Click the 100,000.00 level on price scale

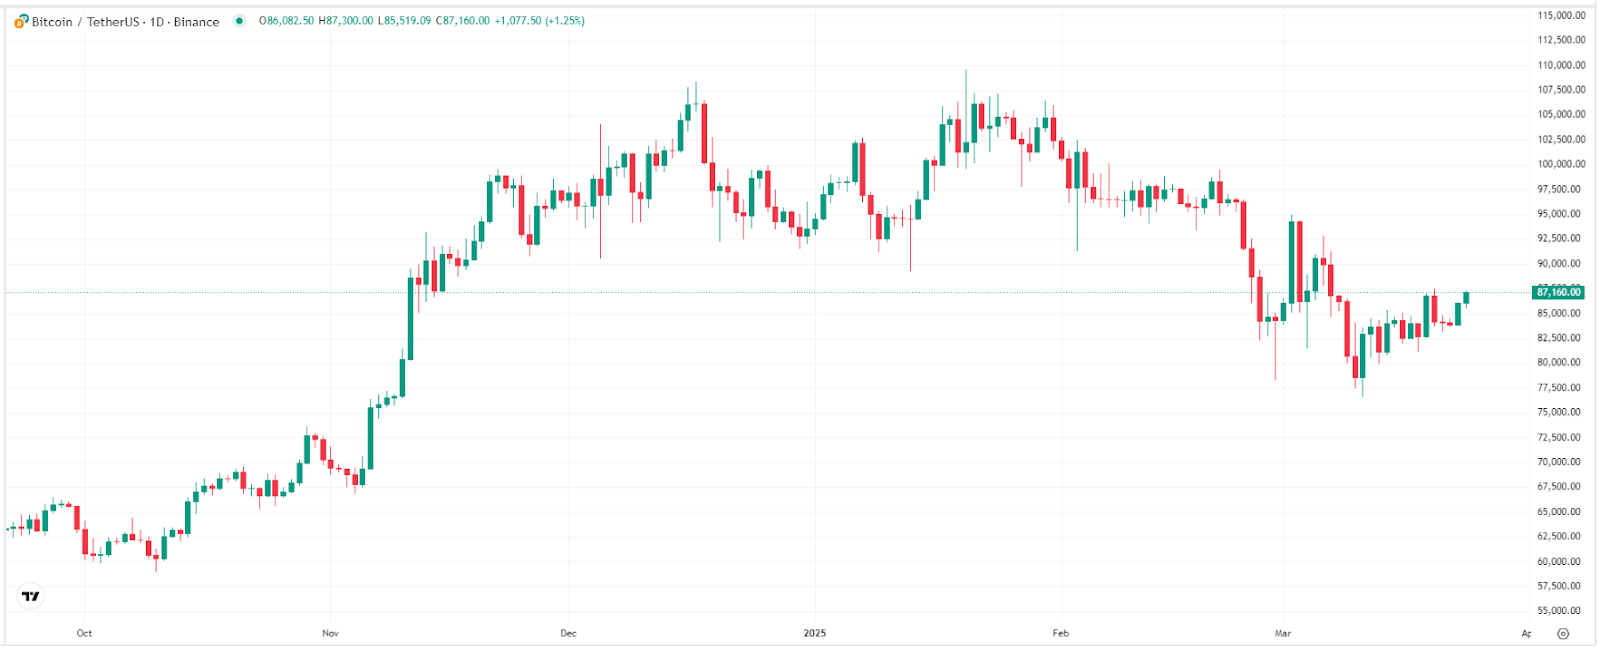pos(1560,164)
